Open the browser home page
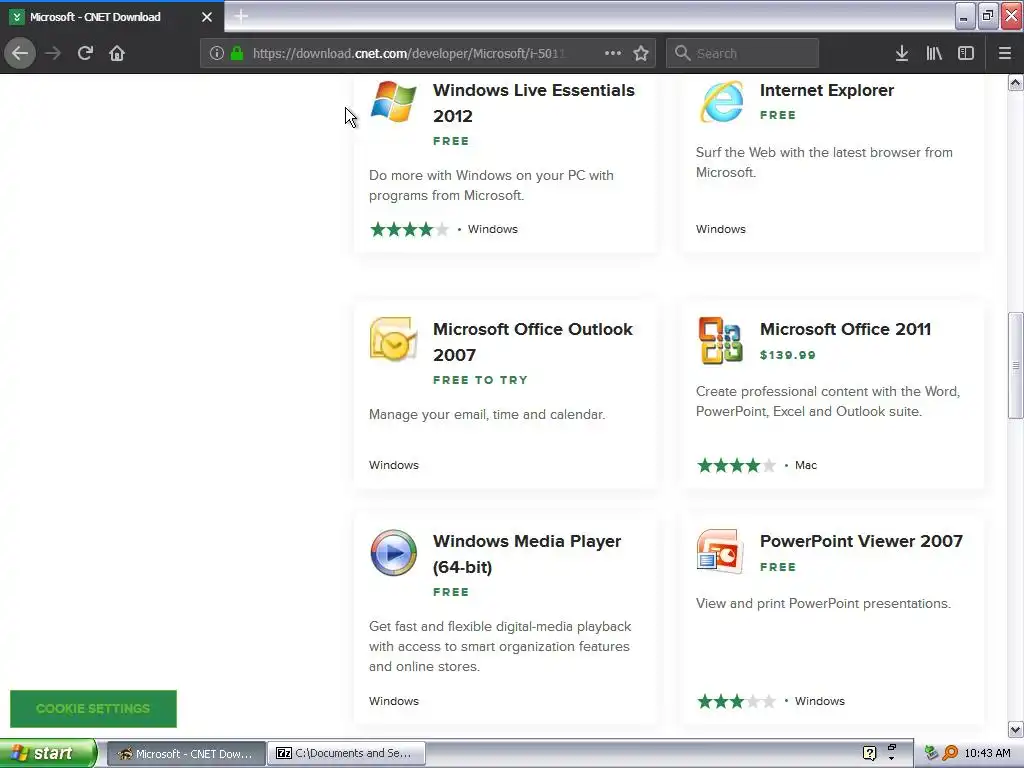 [117, 53]
